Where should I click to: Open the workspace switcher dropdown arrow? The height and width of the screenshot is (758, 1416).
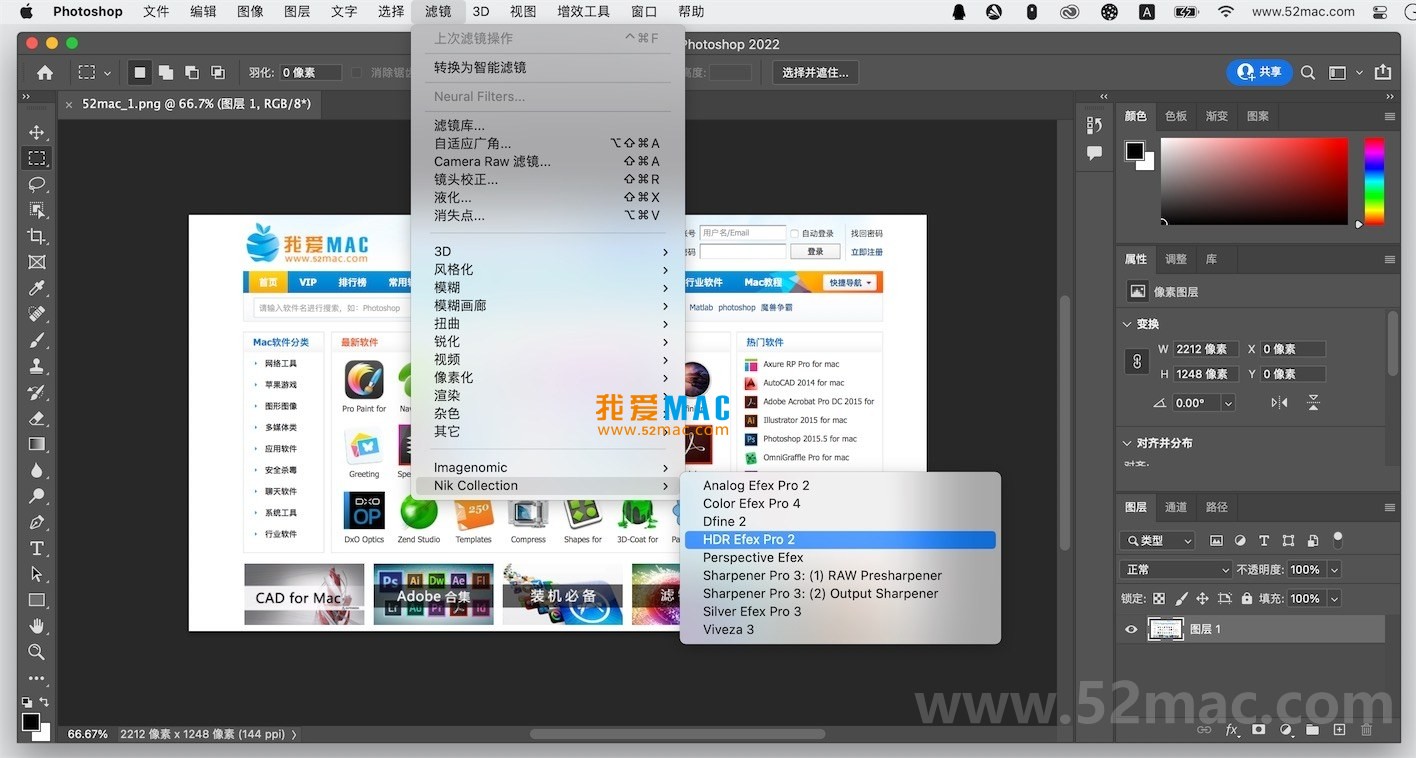(1359, 73)
